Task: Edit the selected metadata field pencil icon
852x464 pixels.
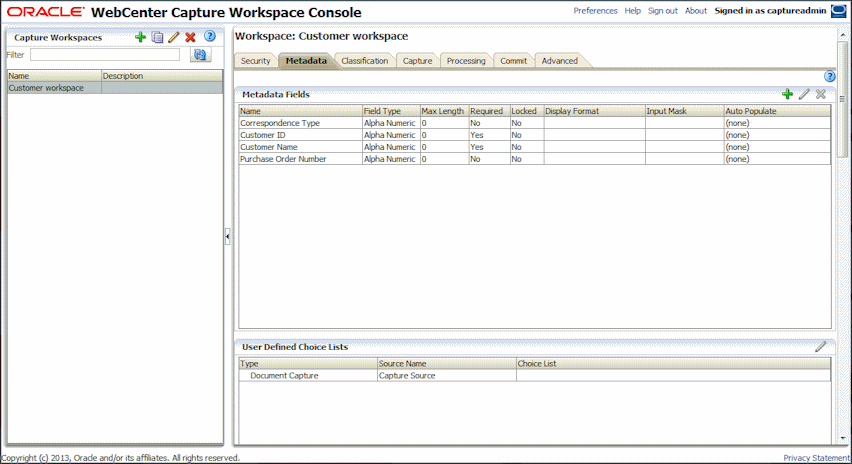Action: tap(804, 94)
